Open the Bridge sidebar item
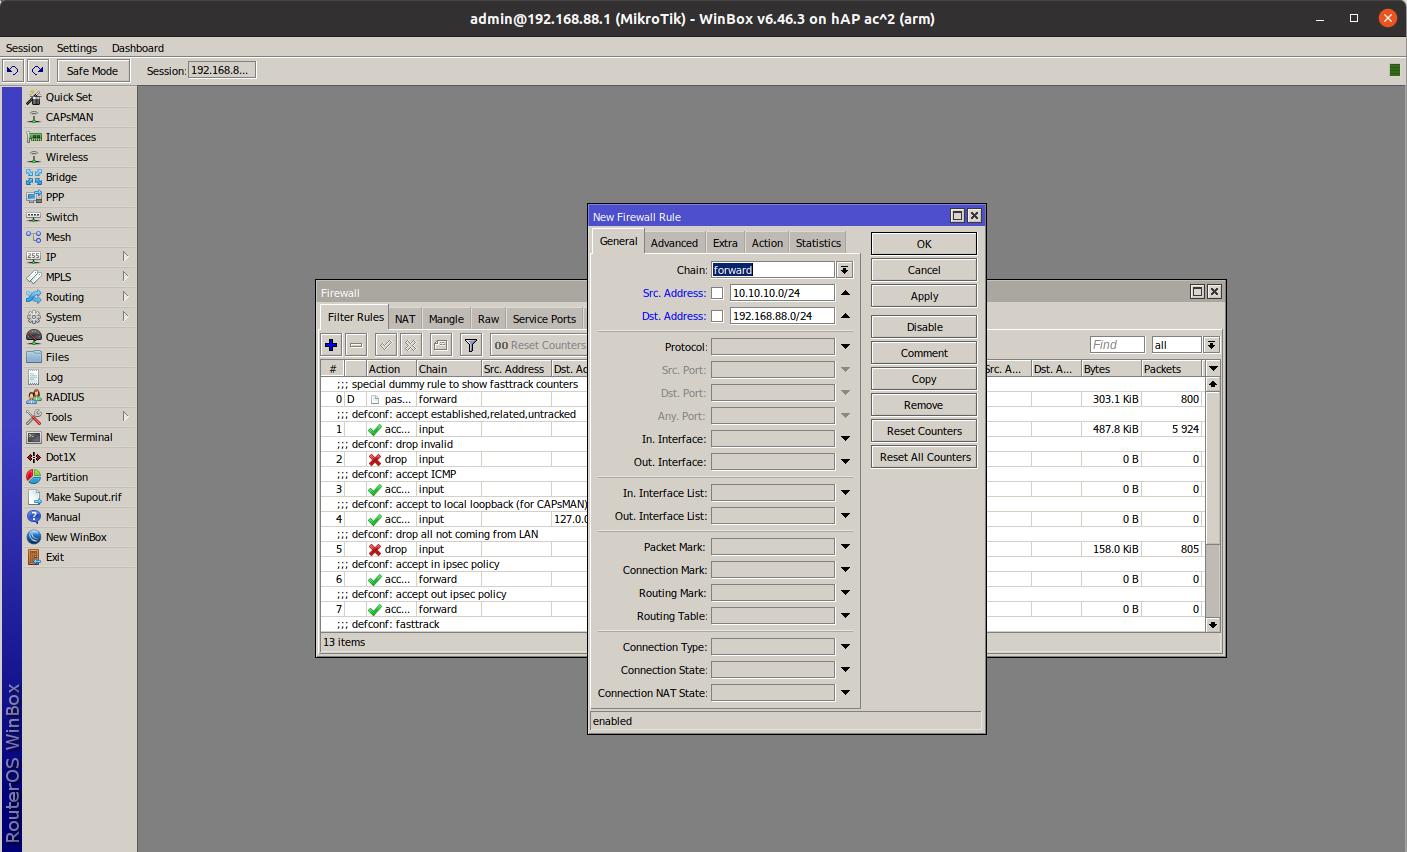Viewport: 1407px width, 852px height. point(61,177)
